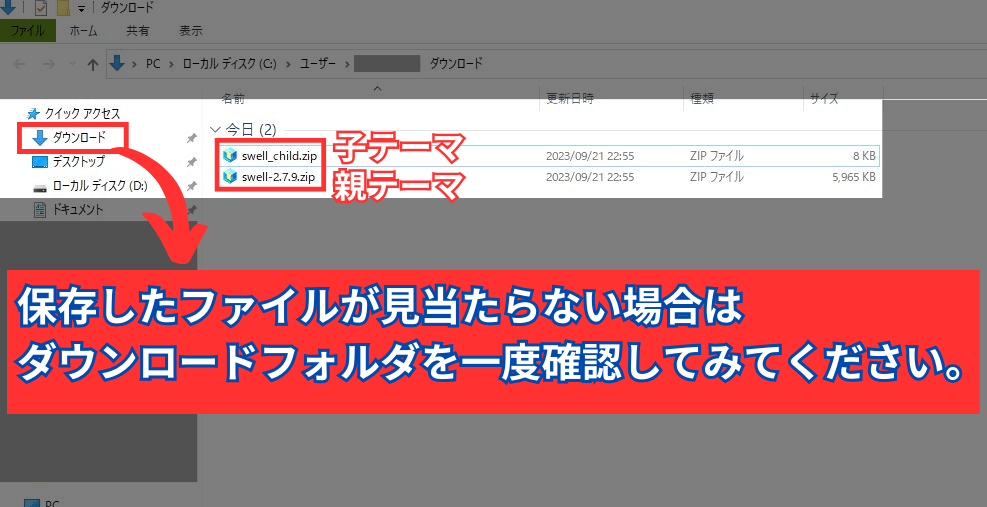
Task: Sort by 名前 column header
Action: pos(234,98)
